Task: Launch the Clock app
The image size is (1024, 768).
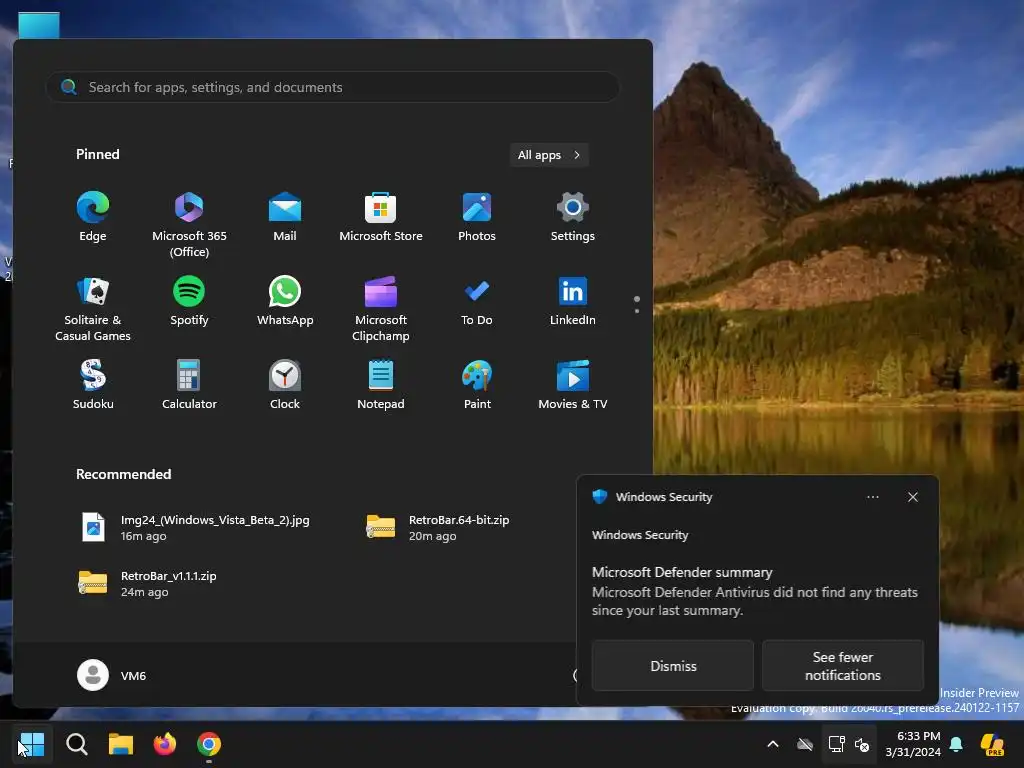Action: pos(285,385)
